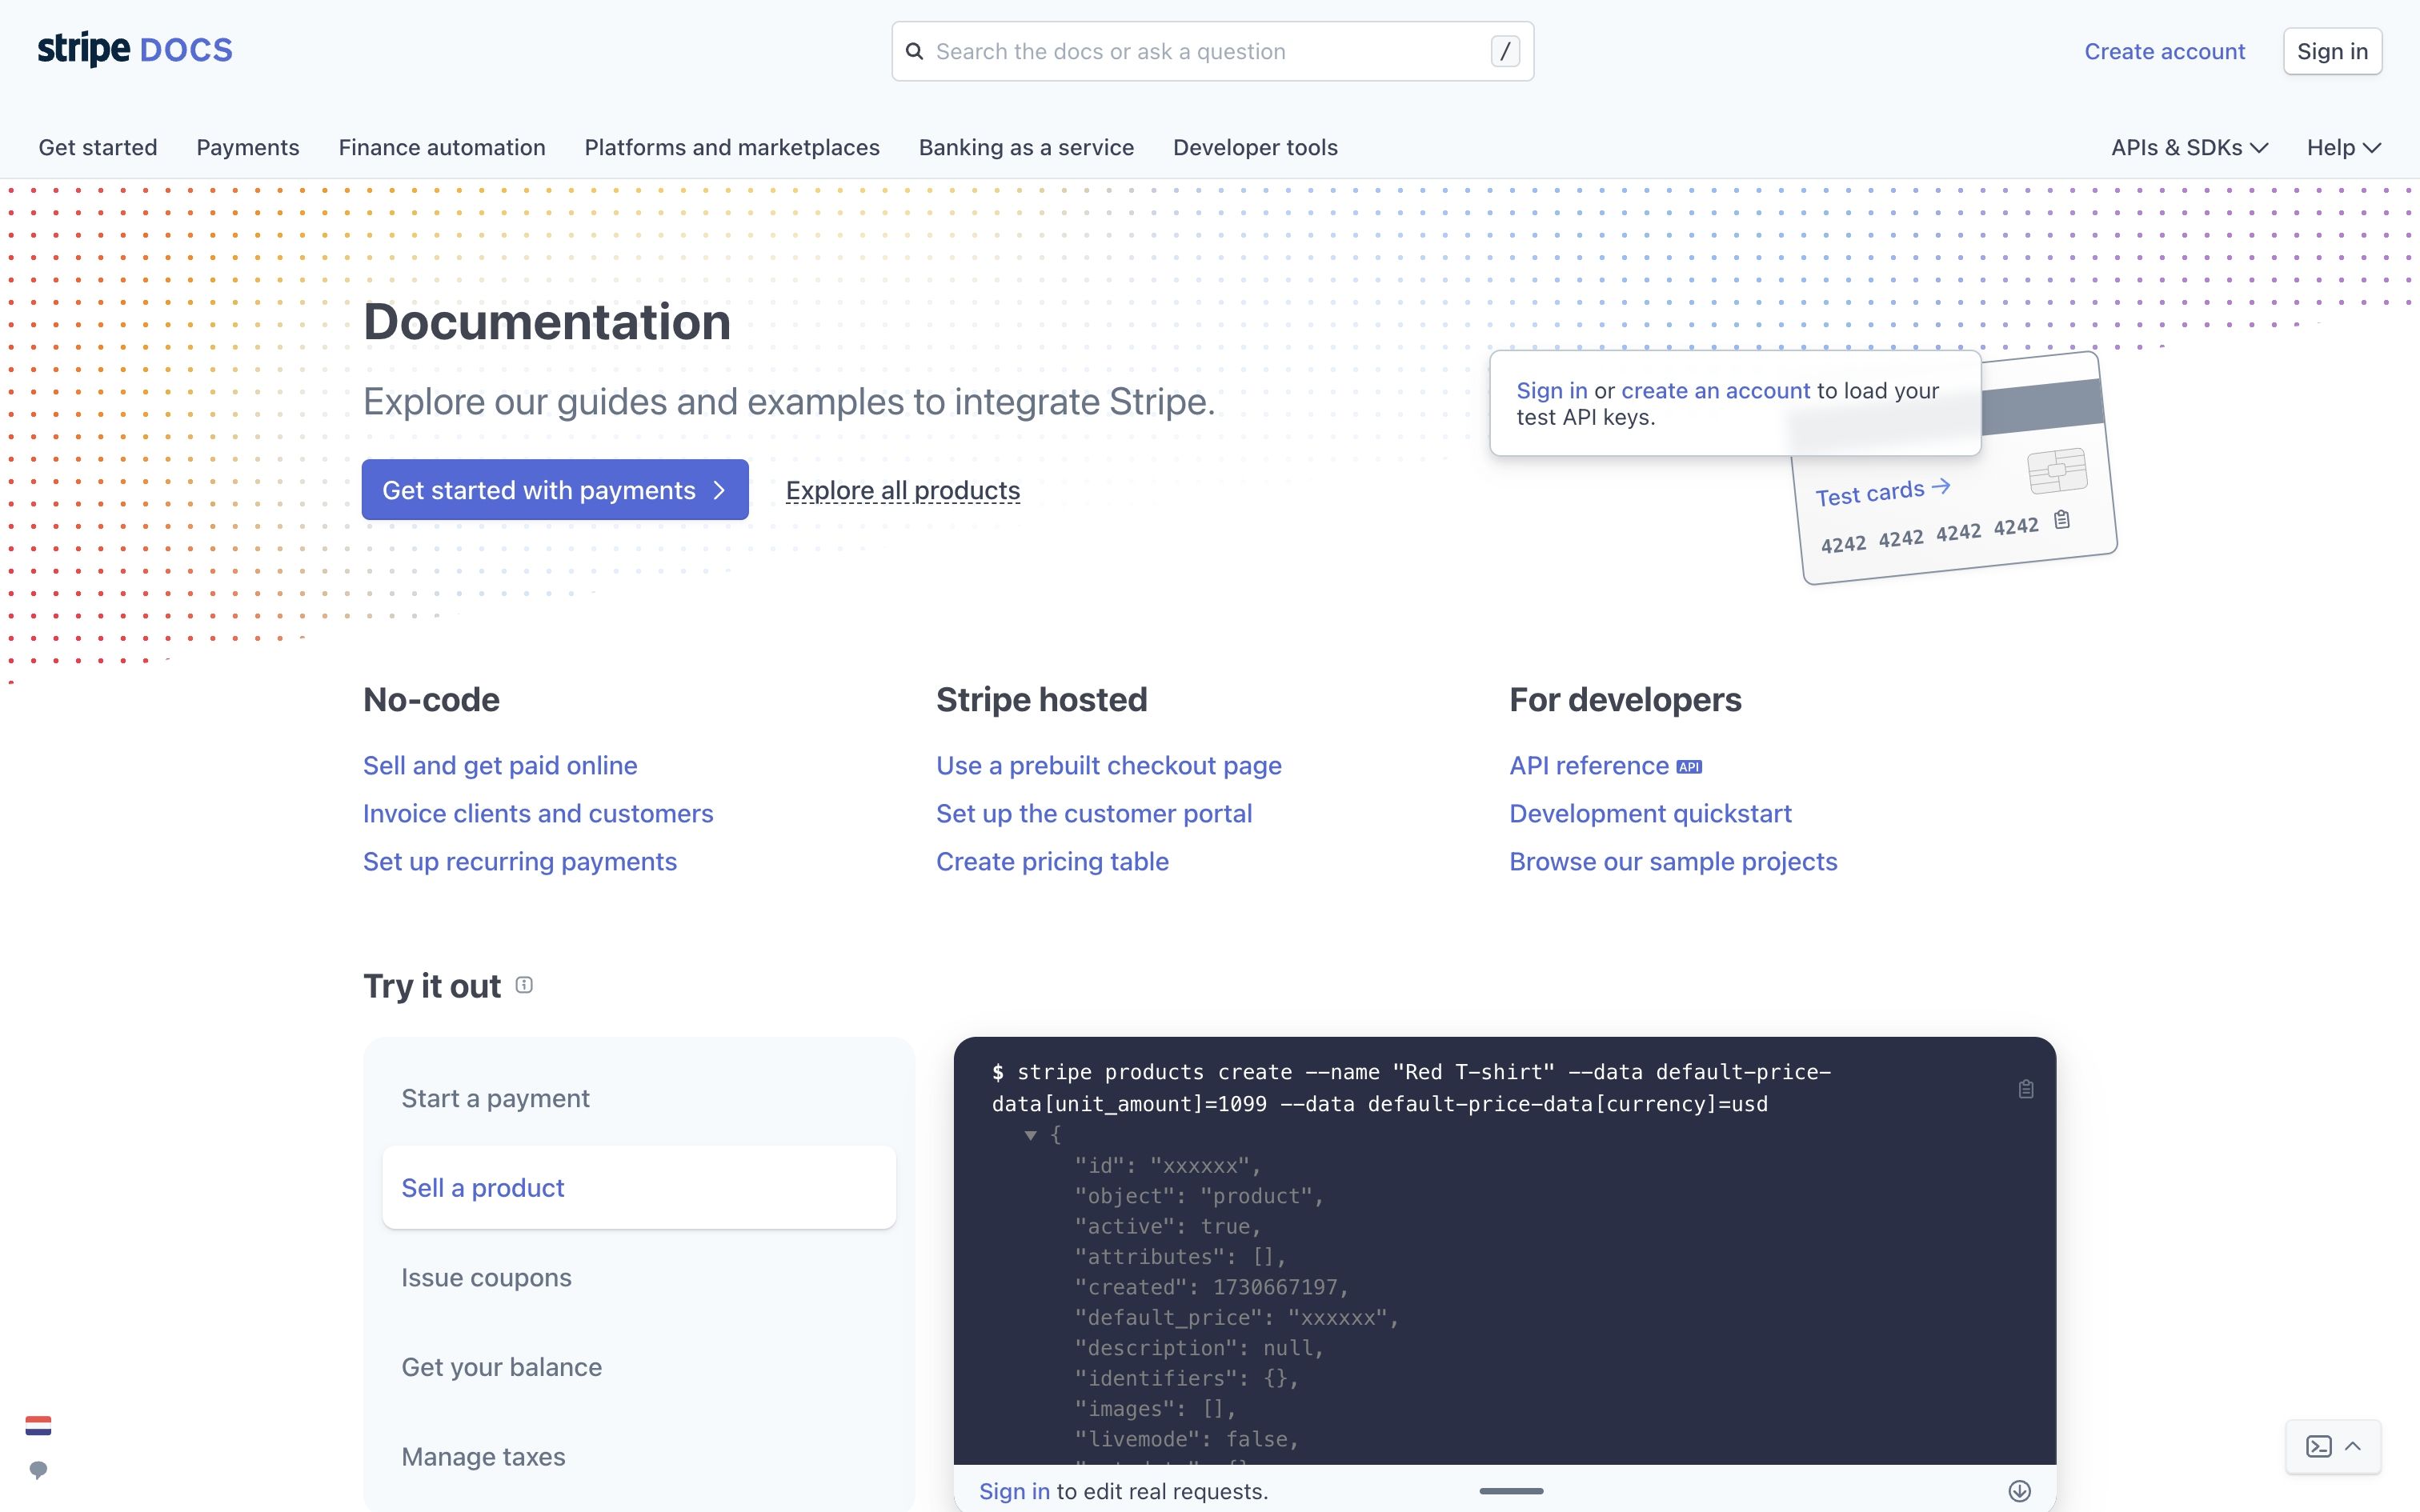Open Browse our sample projects link

[1673, 861]
